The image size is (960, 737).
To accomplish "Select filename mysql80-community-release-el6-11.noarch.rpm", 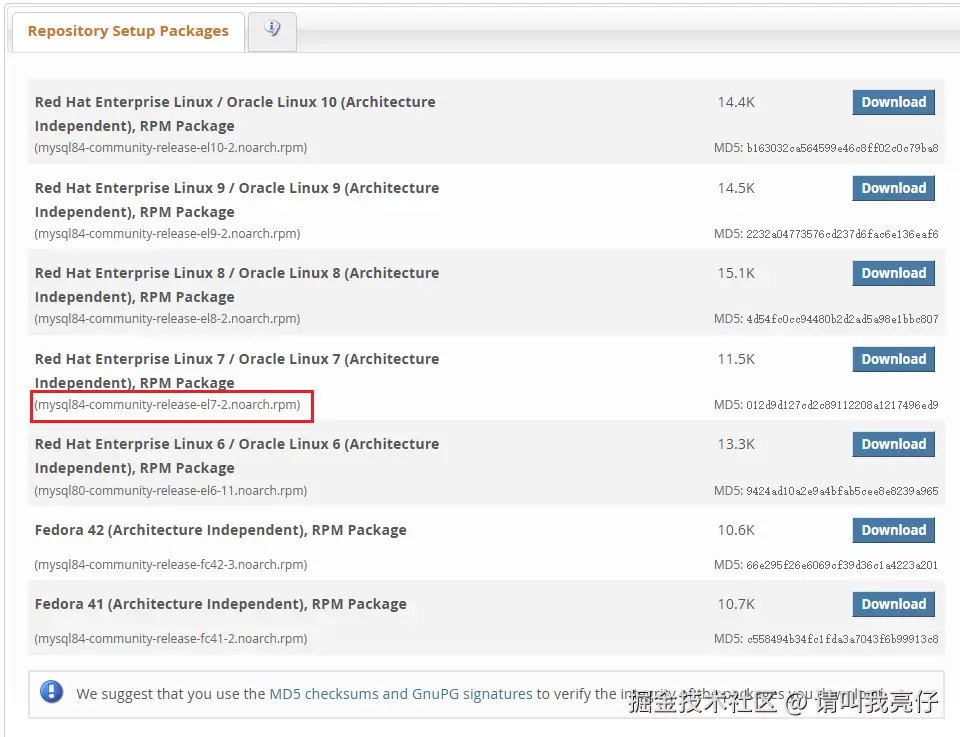I will click(171, 490).
